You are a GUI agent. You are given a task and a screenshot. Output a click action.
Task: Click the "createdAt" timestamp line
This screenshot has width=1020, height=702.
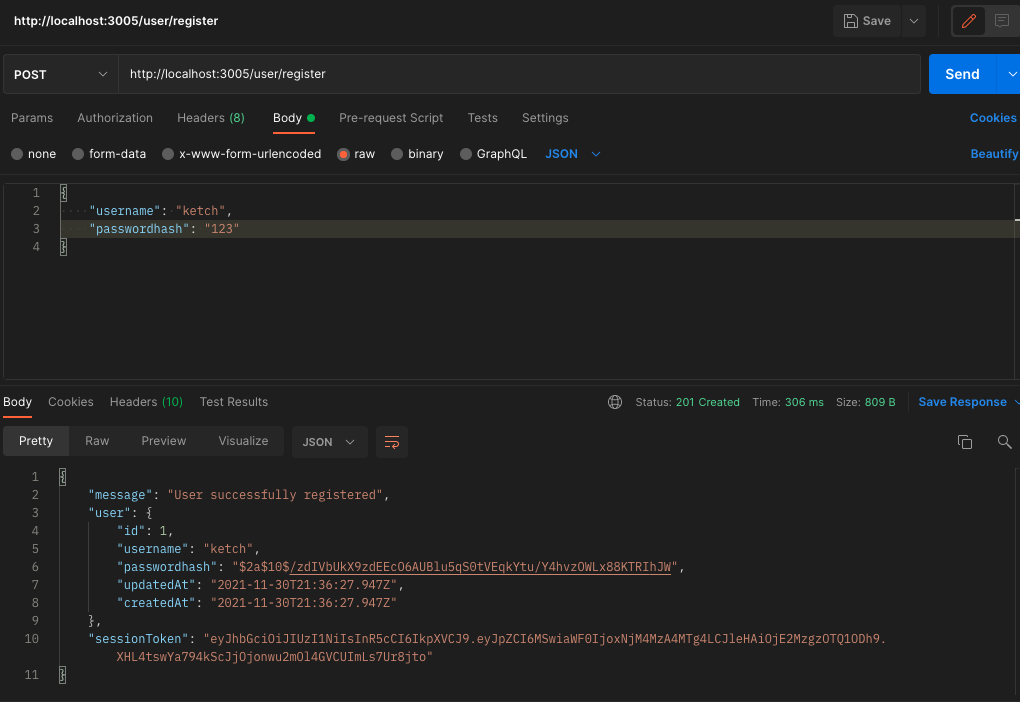point(257,603)
